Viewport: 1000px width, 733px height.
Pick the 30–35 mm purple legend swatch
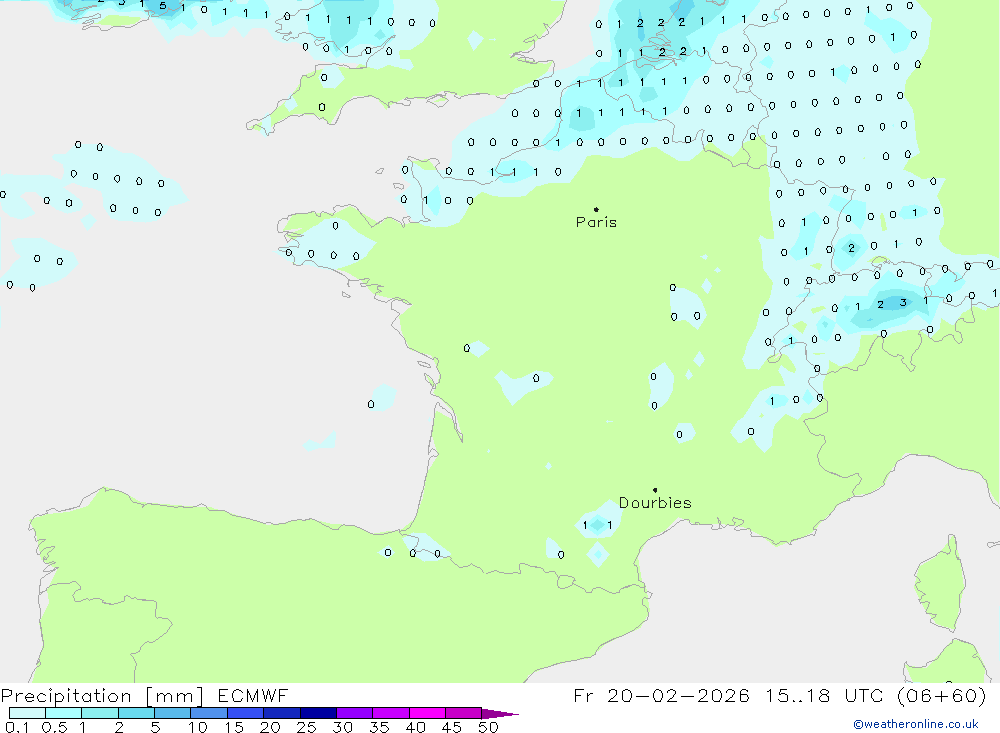[x=354, y=713]
